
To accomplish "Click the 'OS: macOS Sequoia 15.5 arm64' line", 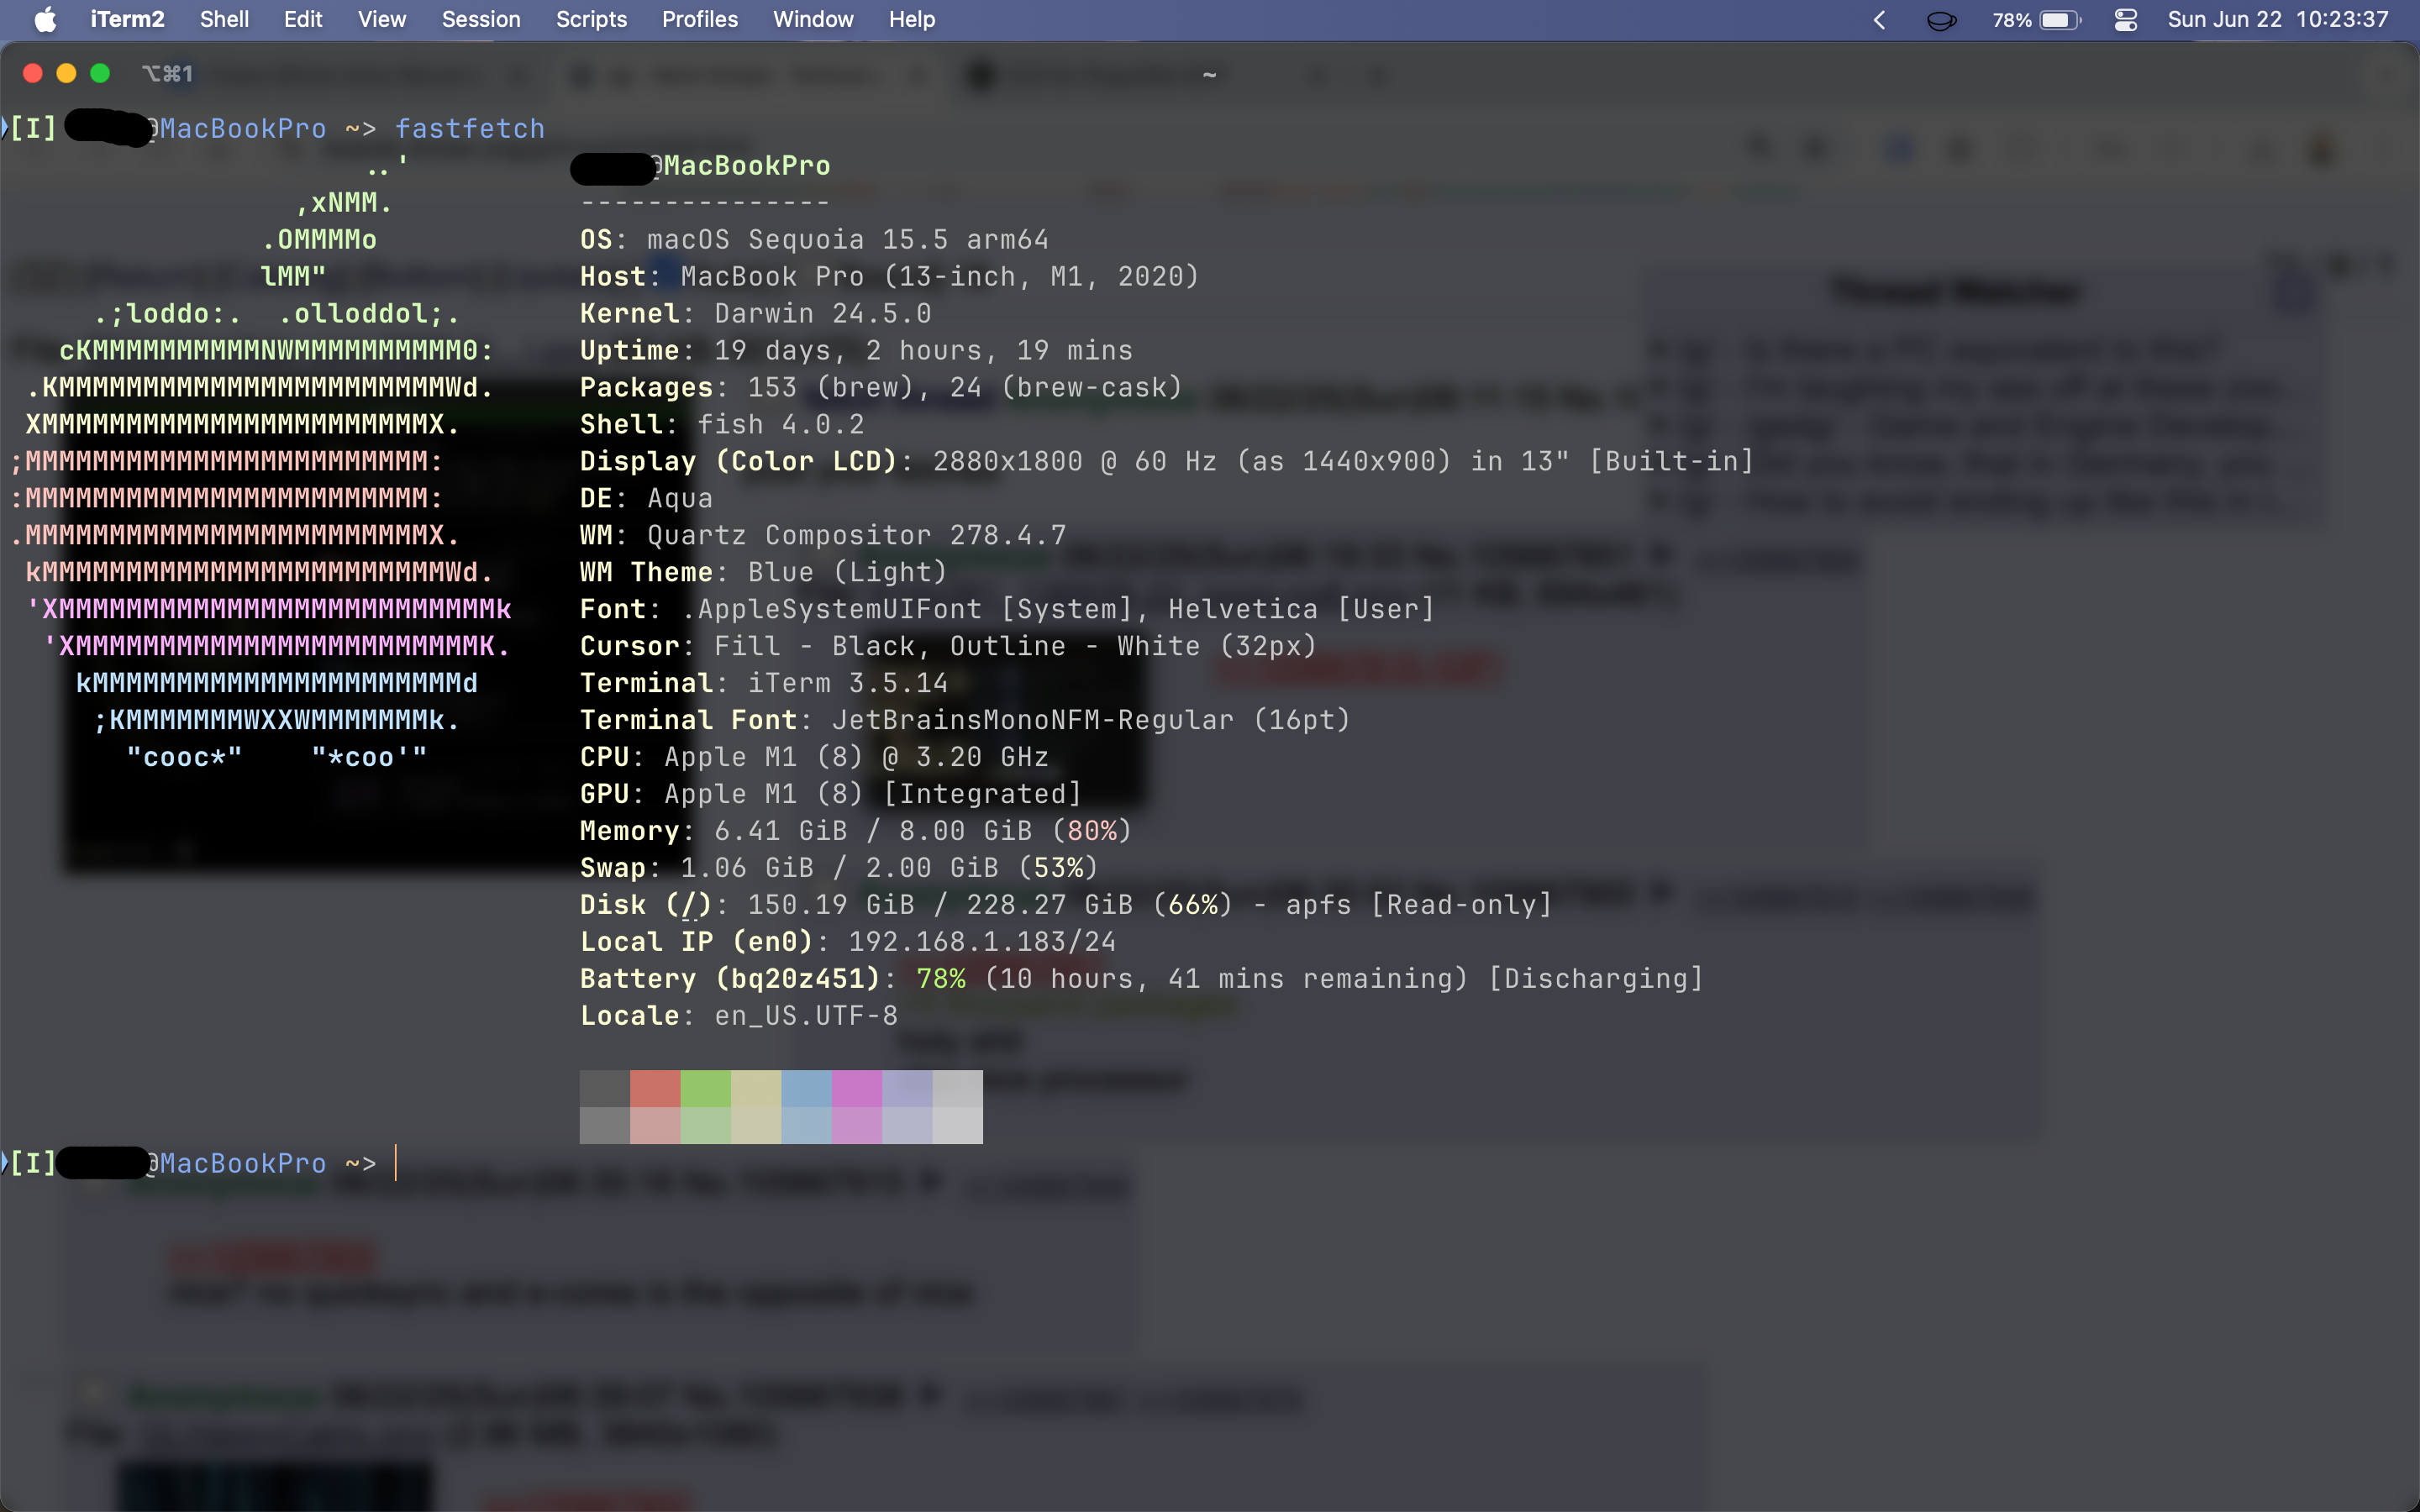I will (814, 240).
